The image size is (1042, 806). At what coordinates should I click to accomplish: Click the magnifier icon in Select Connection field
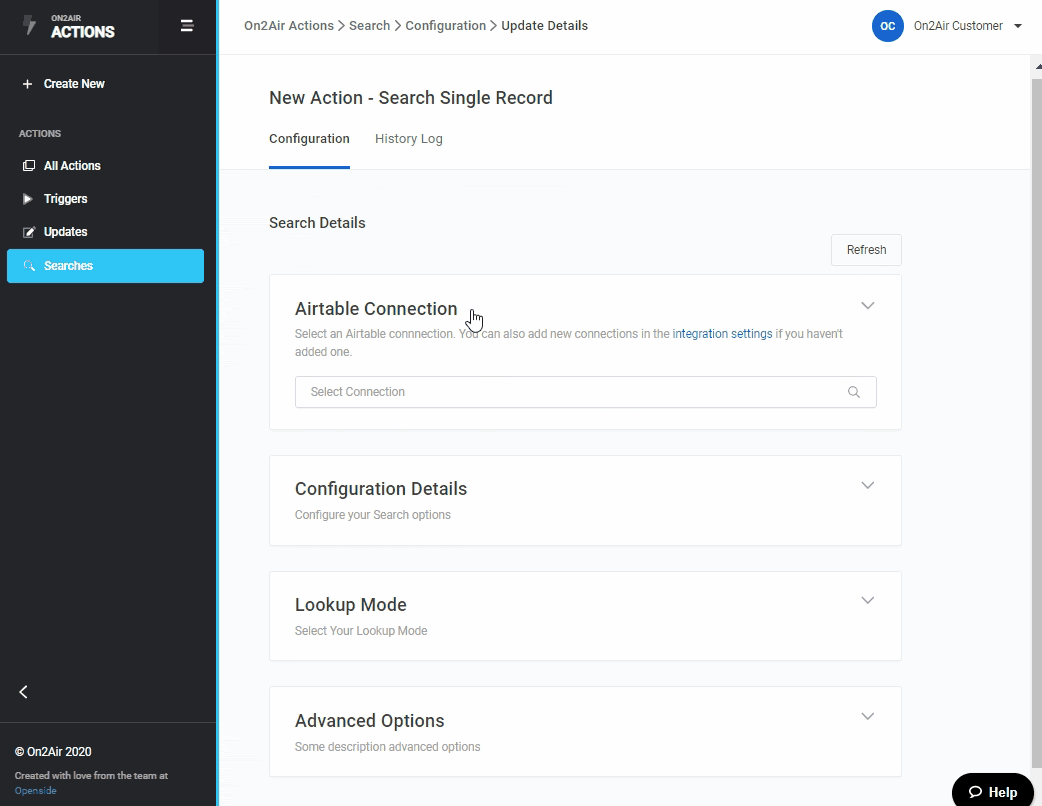(853, 392)
